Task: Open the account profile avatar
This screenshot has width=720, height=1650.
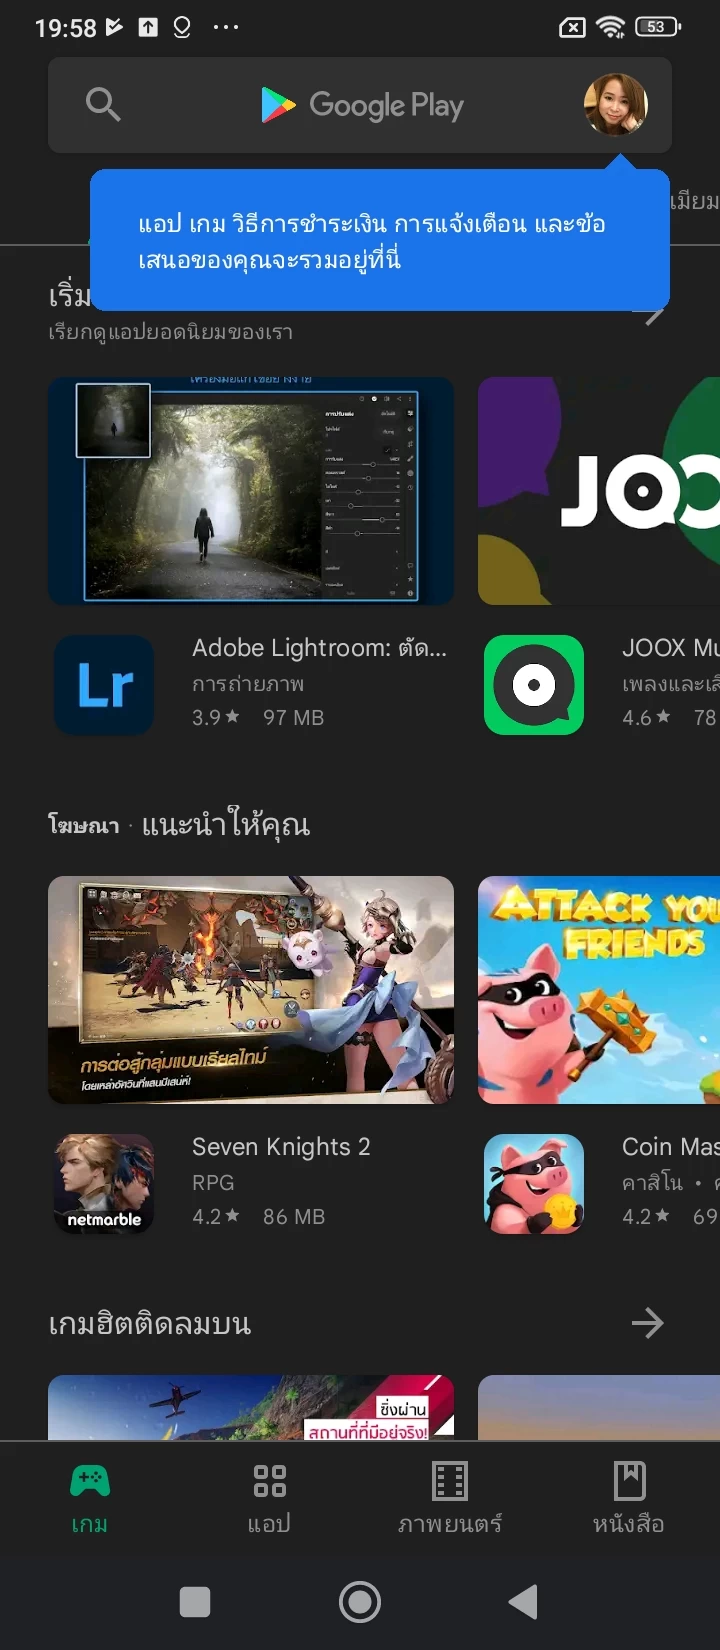Action: (616, 104)
